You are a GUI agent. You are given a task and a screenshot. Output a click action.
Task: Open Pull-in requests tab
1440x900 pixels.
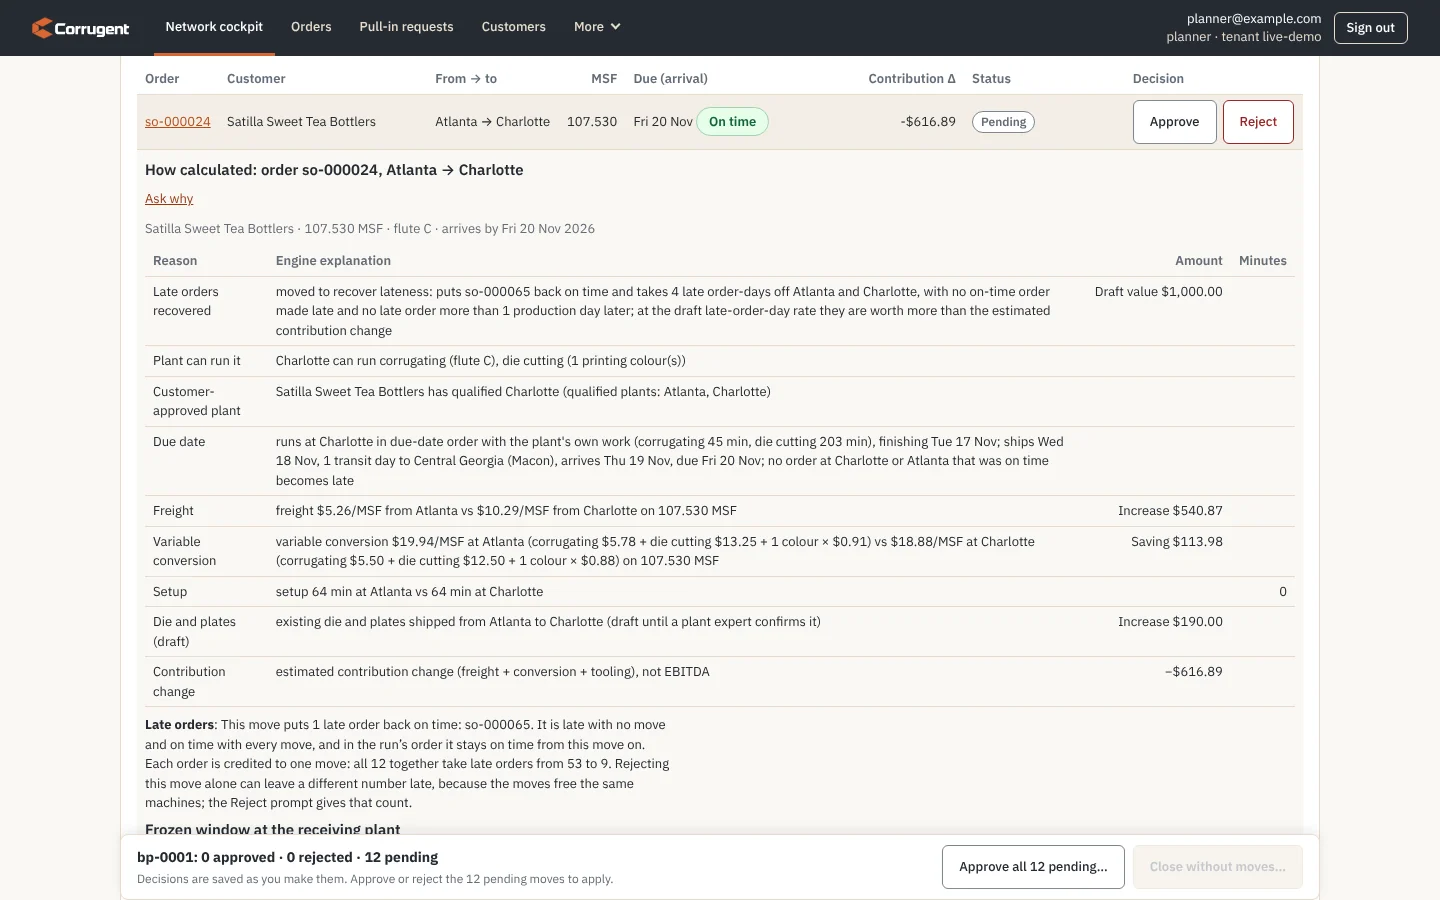point(406,27)
